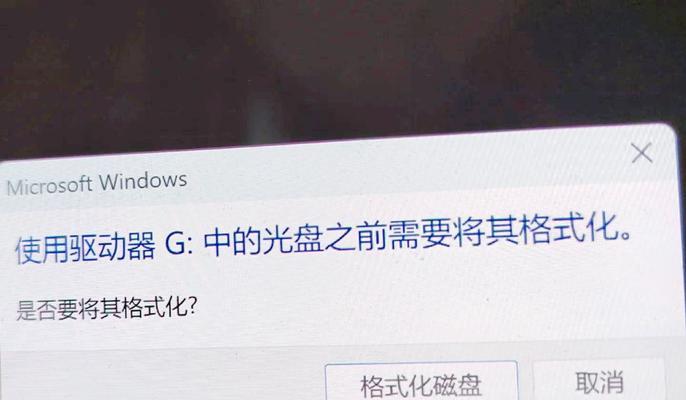Select the Microsoft Windows title text
The height and width of the screenshot is (400, 686).
(x=97, y=183)
